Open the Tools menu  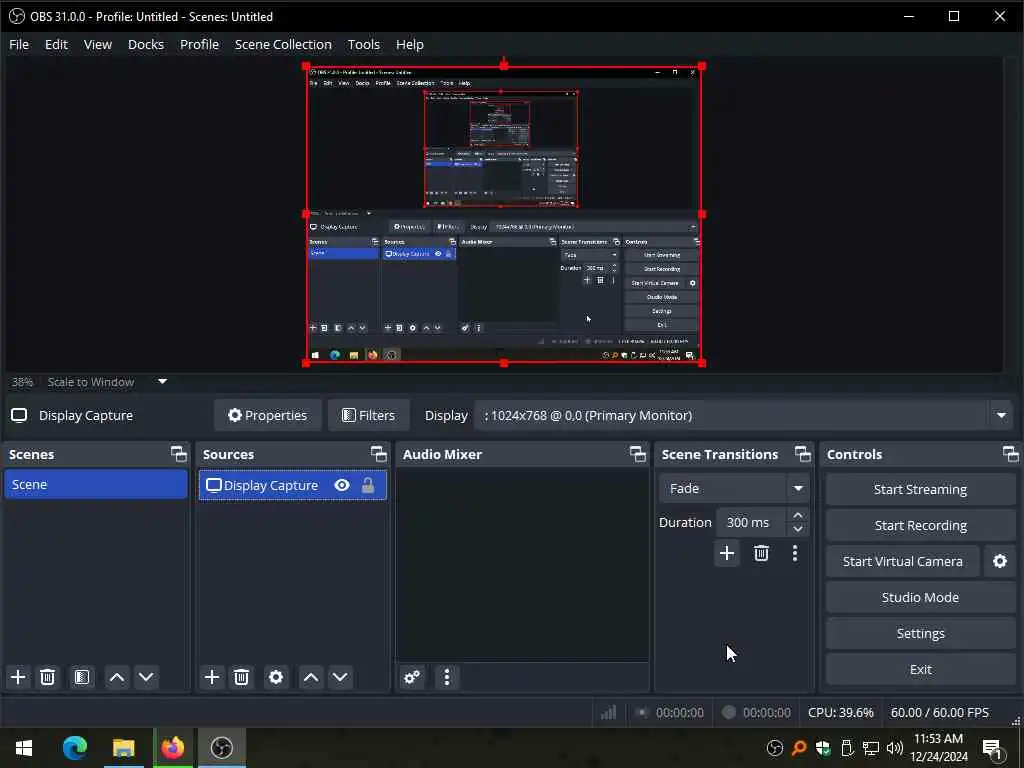pyautogui.click(x=364, y=44)
